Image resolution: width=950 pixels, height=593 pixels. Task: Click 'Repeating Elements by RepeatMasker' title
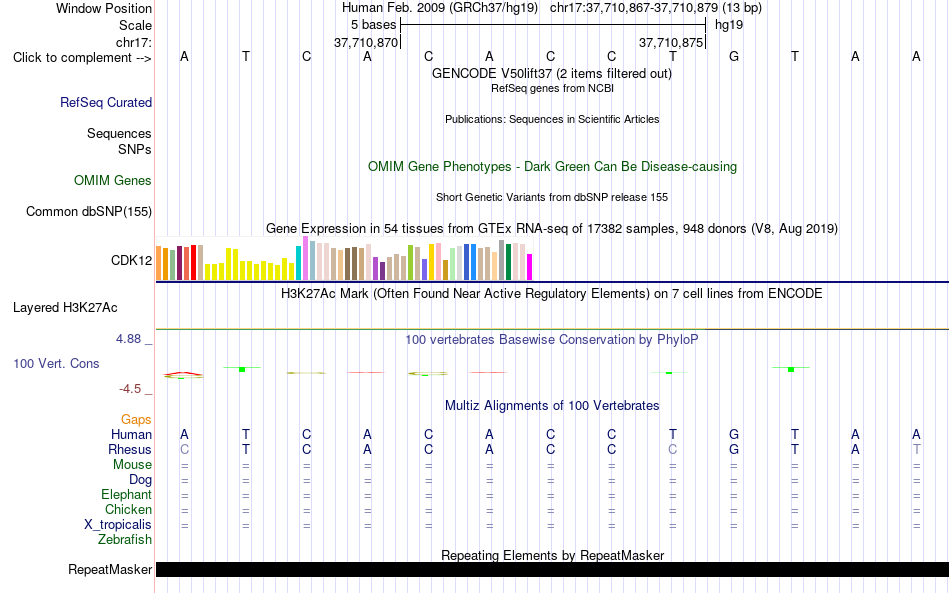click(x=552, y=555)
